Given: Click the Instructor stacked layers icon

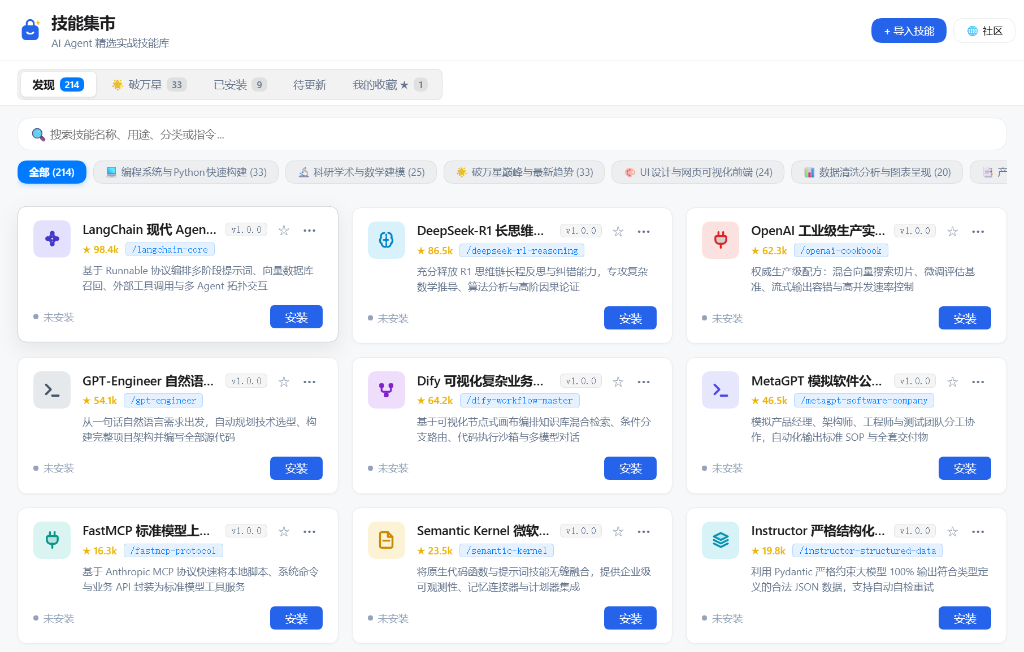Looking at the screenshot, I should (720, 540).
